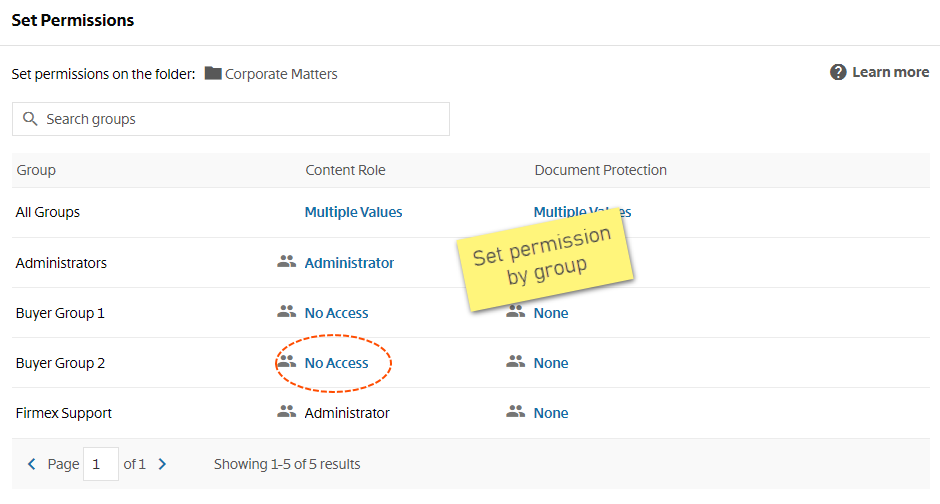
Task: Select the Buyer Group 2 name
Action: coord(60,364)
